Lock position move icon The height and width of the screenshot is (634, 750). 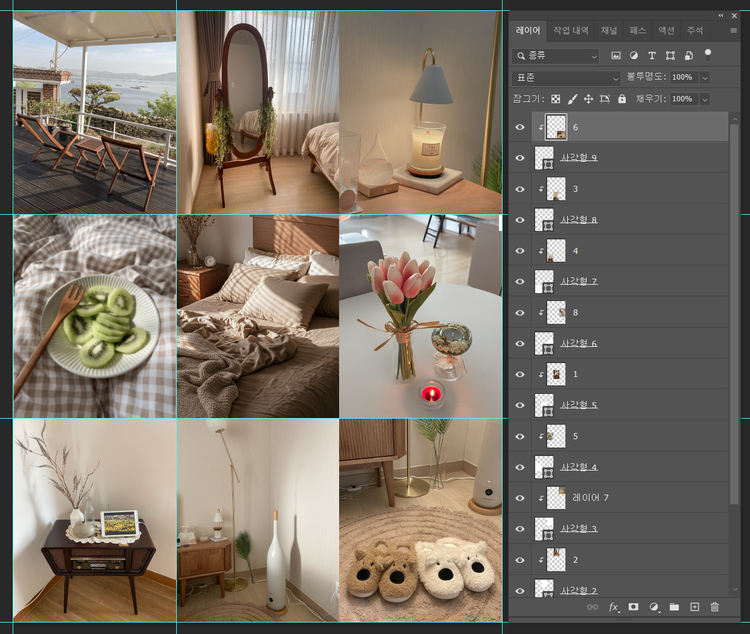click(588, 99)
